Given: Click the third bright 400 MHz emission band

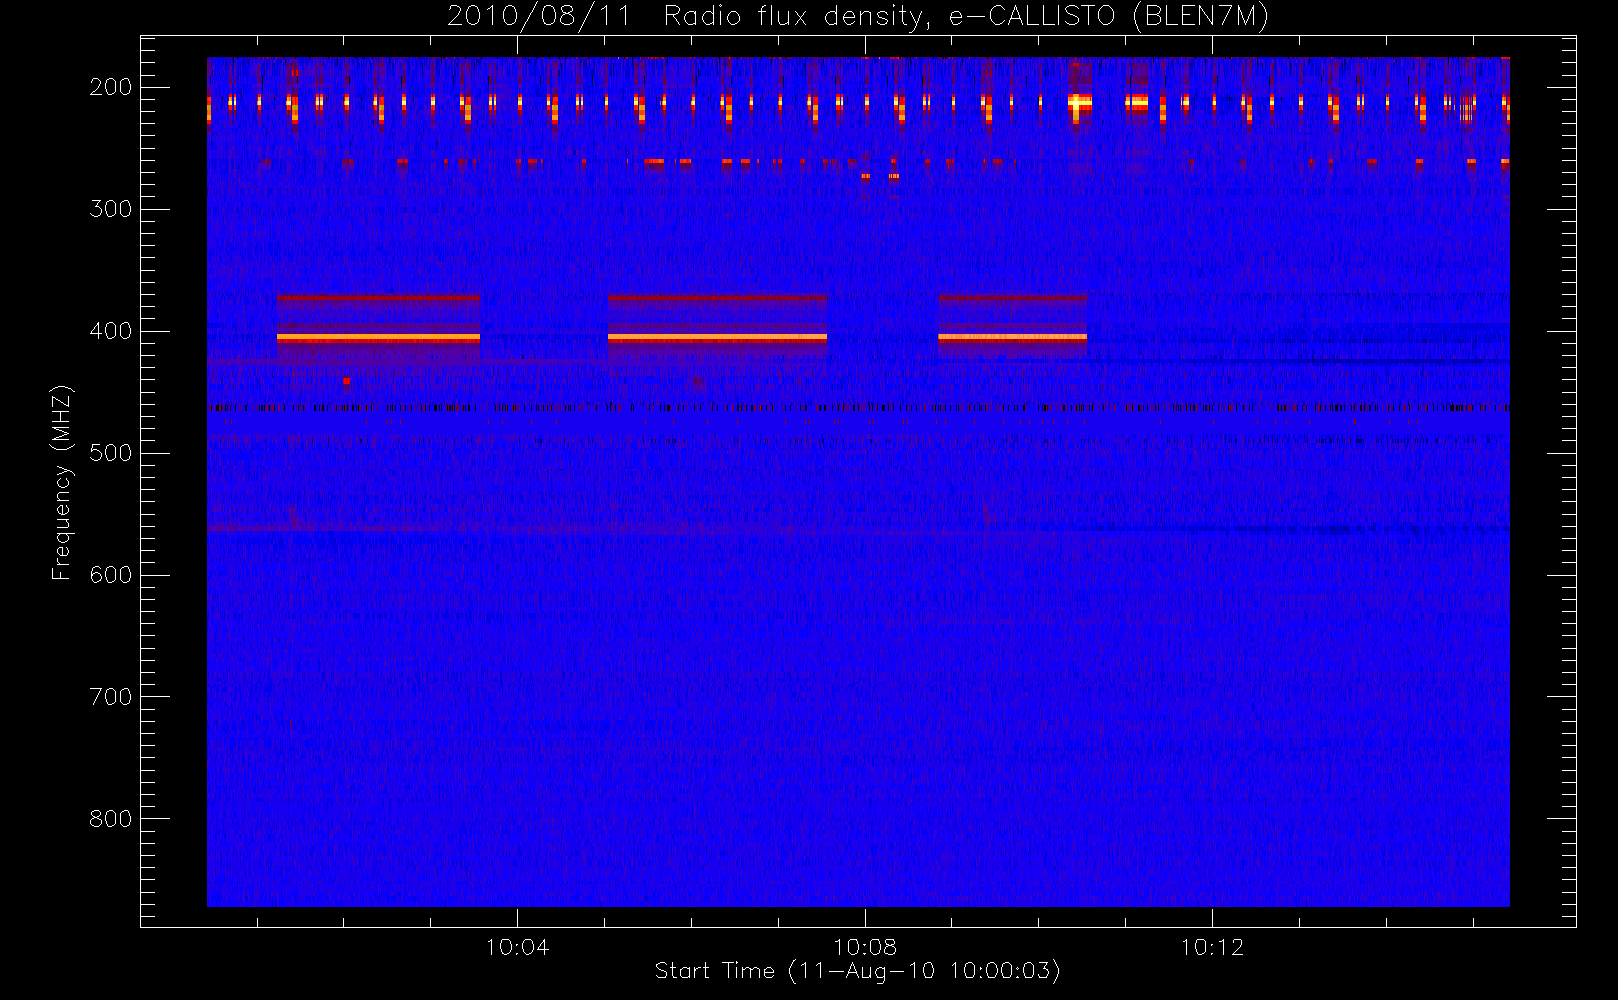Looking at the screenshot, I should pyautogui.click(x=1012, y=338).
